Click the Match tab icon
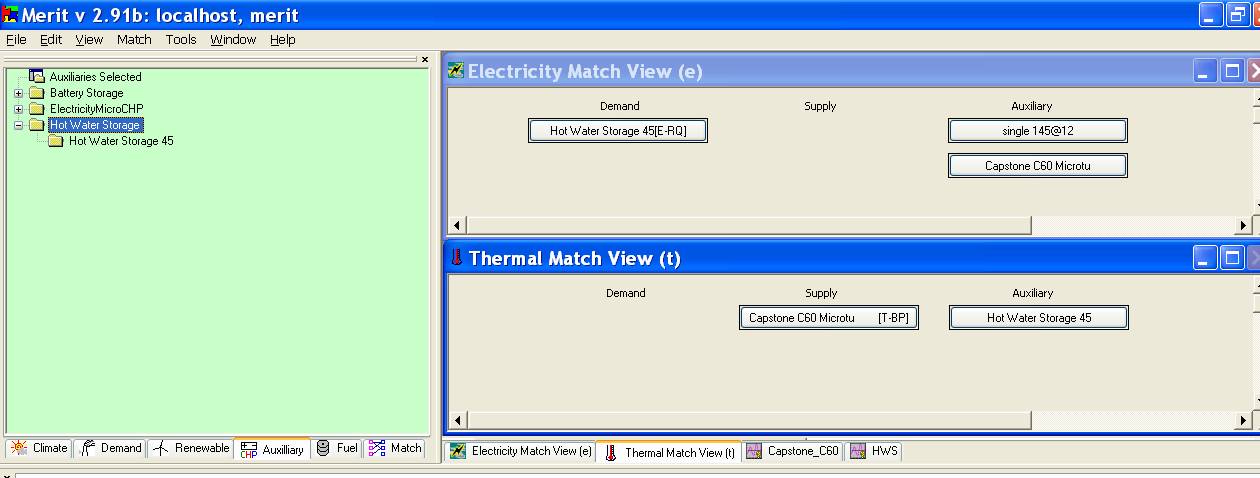The width and height of the screenshot is (1260, 478). click(377, 448)
